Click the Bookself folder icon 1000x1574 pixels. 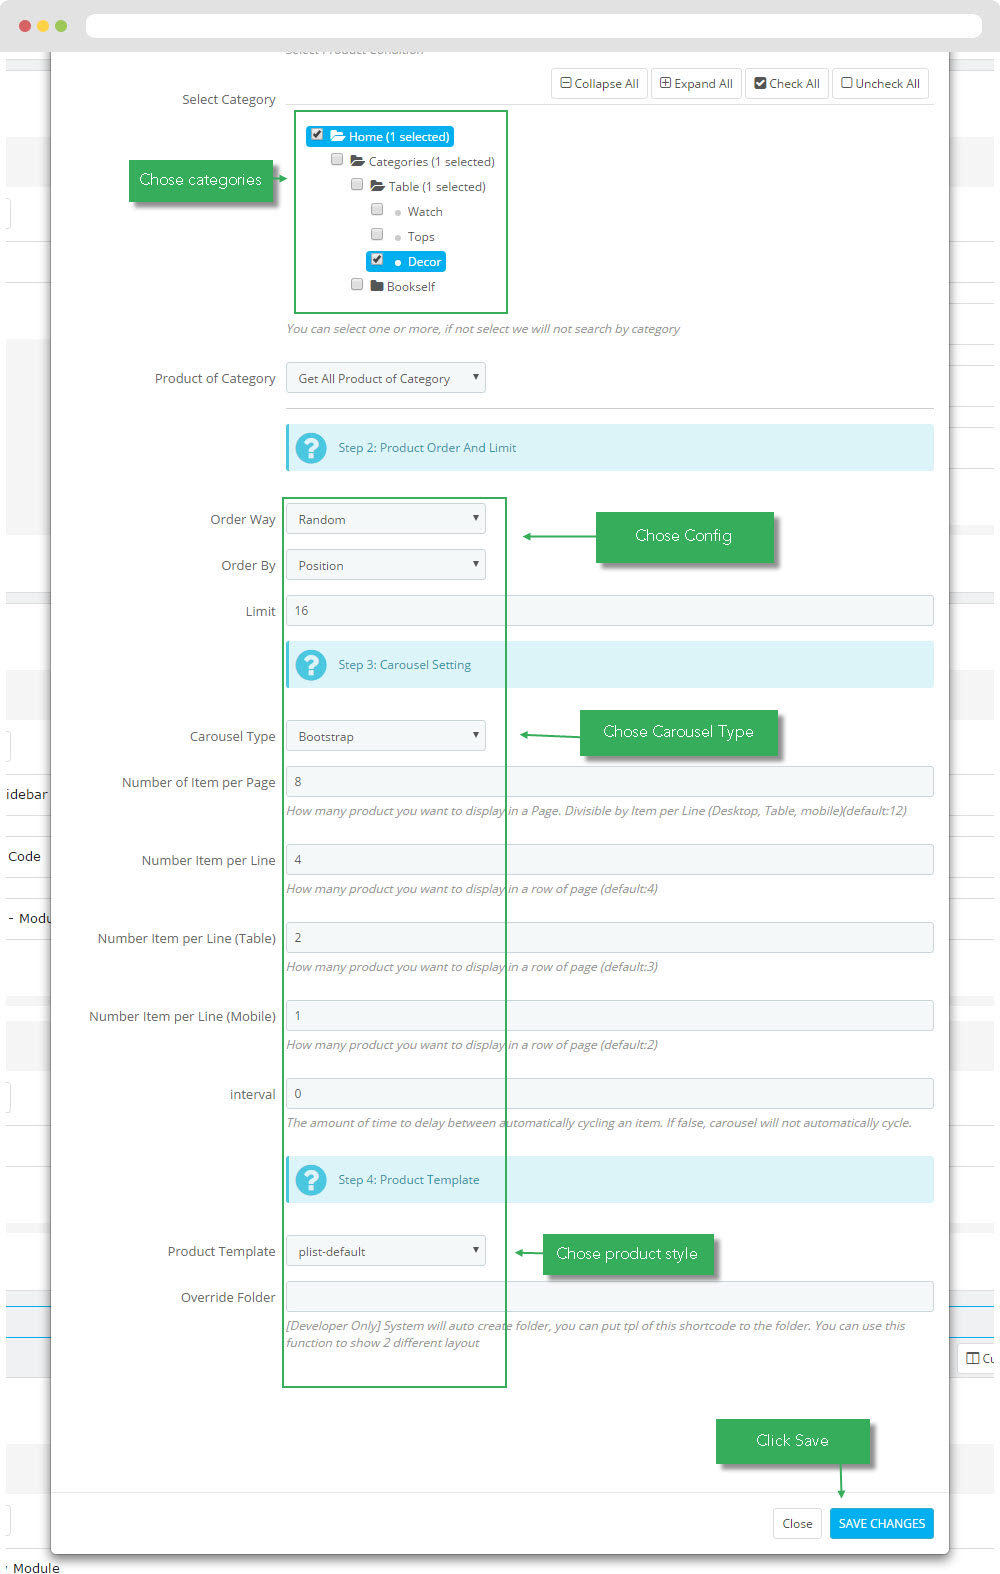pos(377,286)
